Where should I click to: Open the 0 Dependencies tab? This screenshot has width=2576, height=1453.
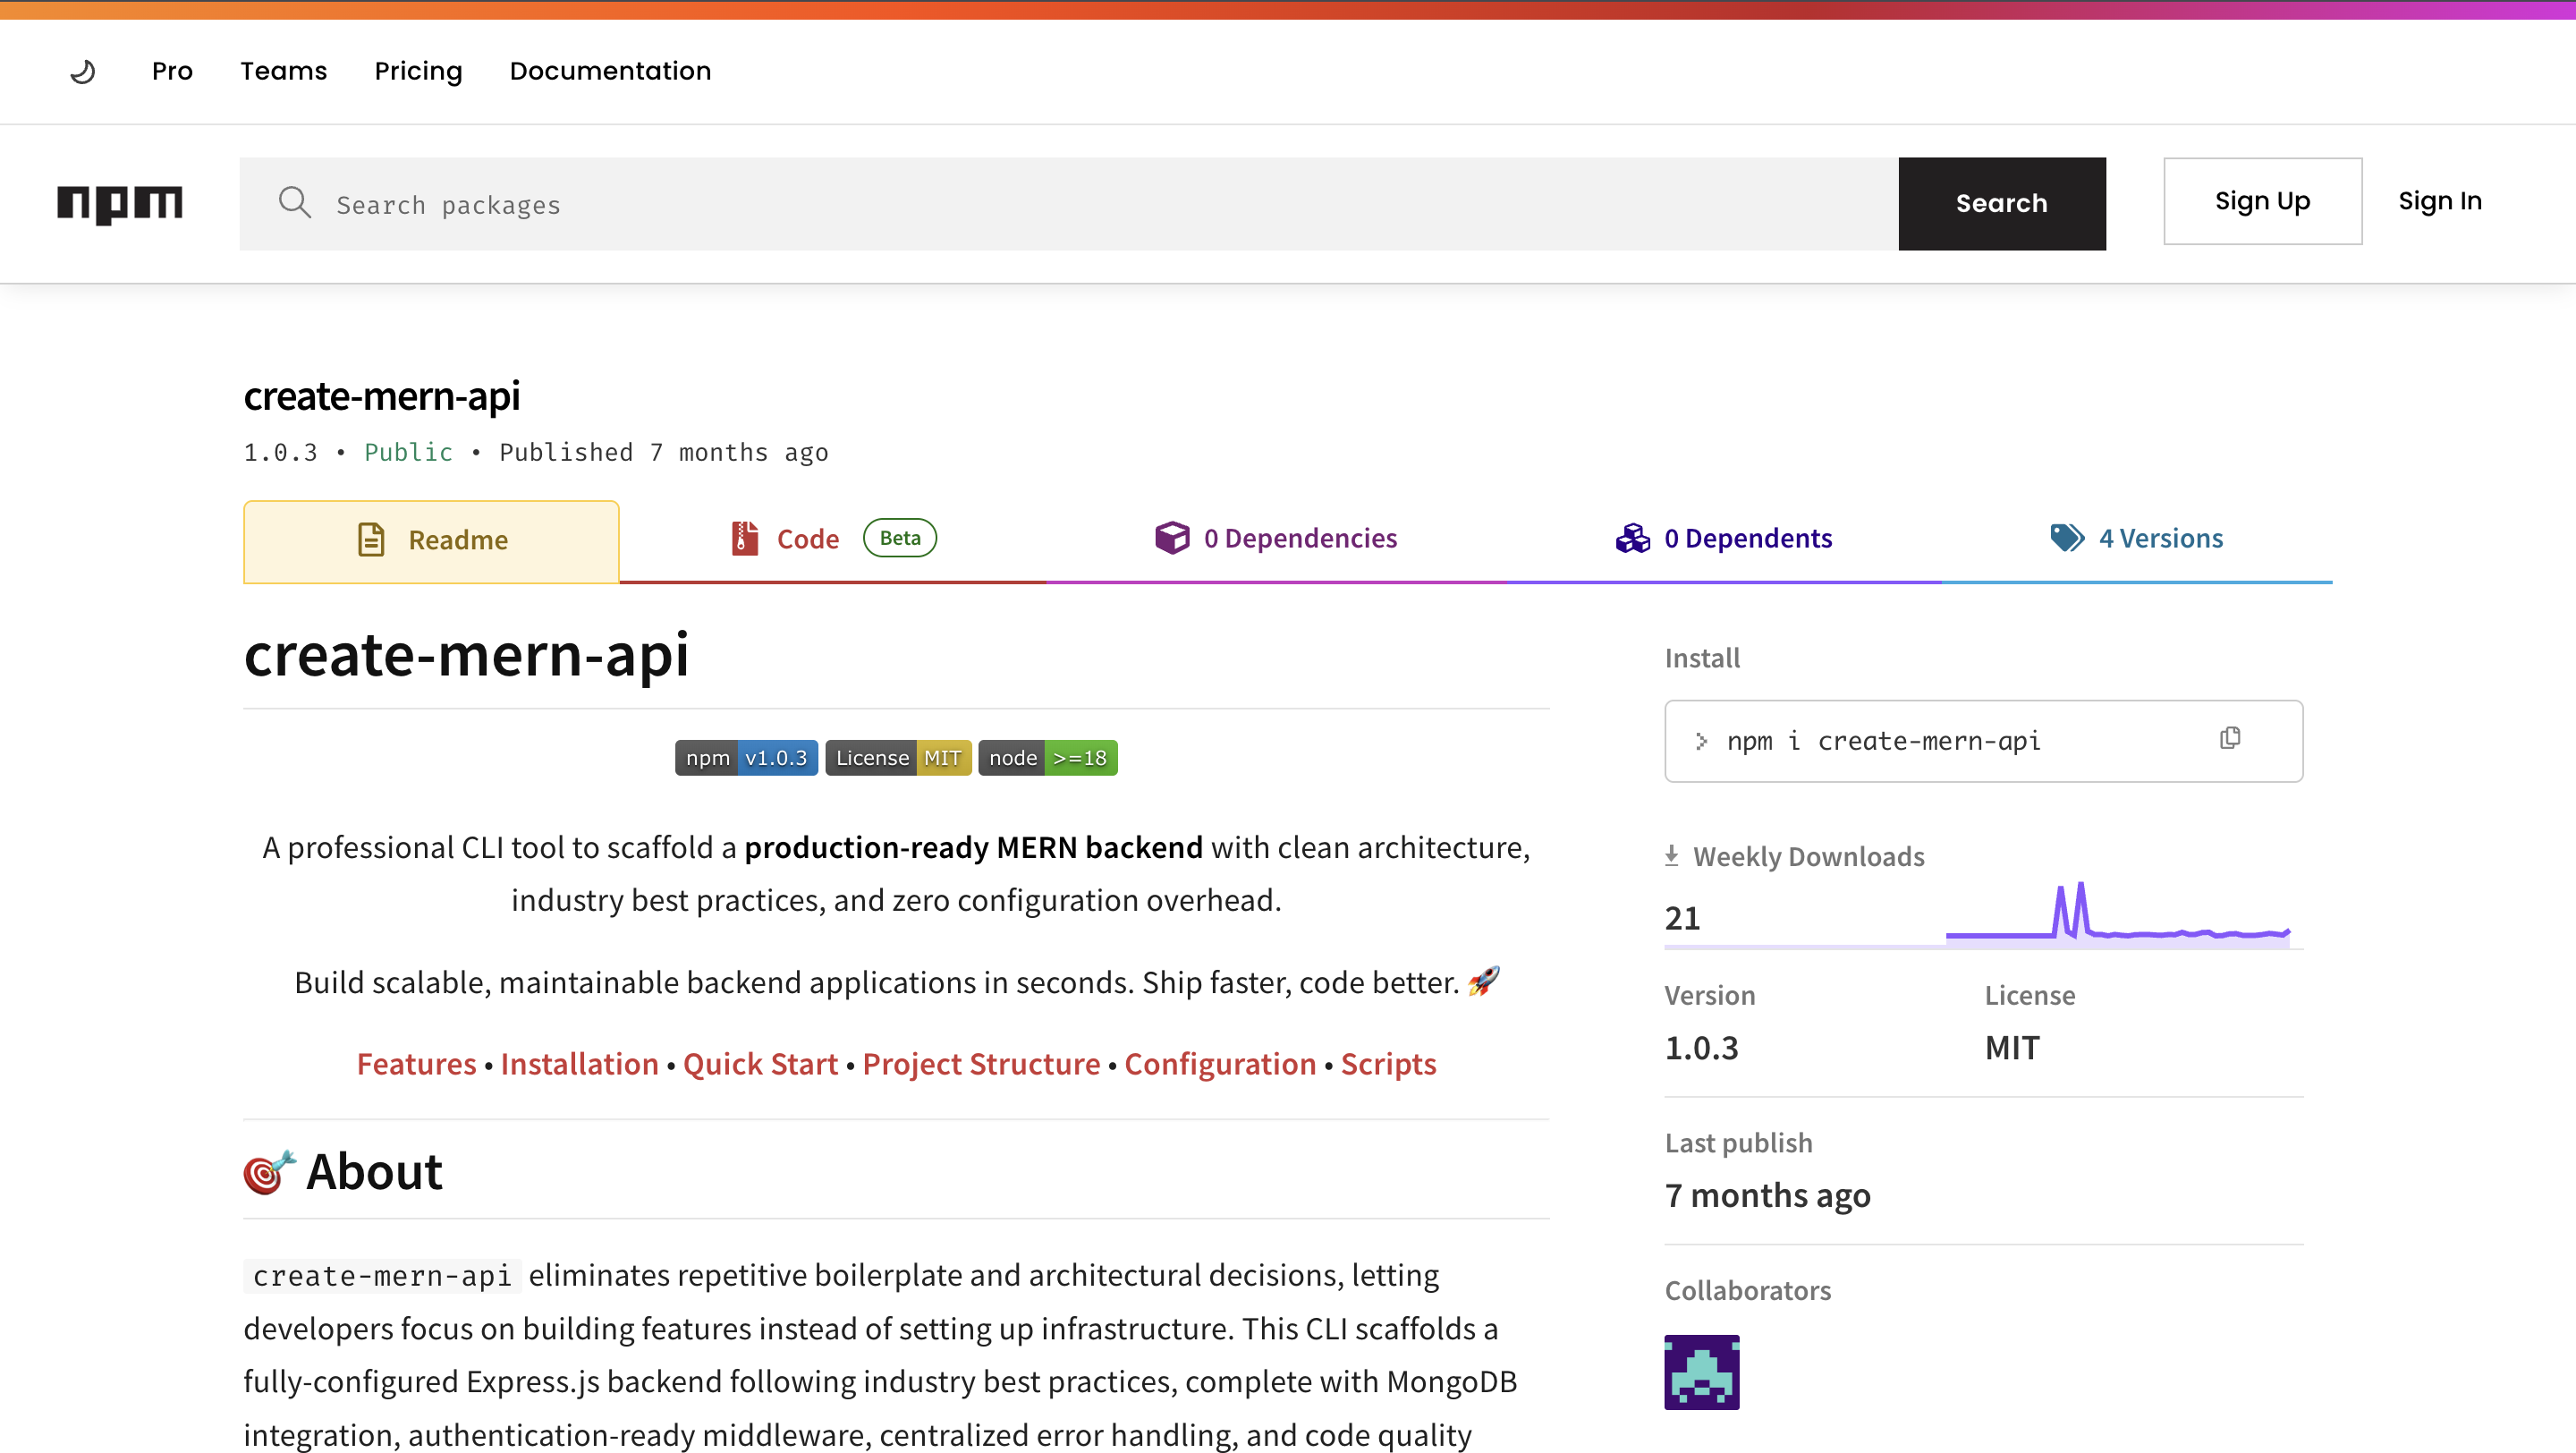pos(1276,539)
